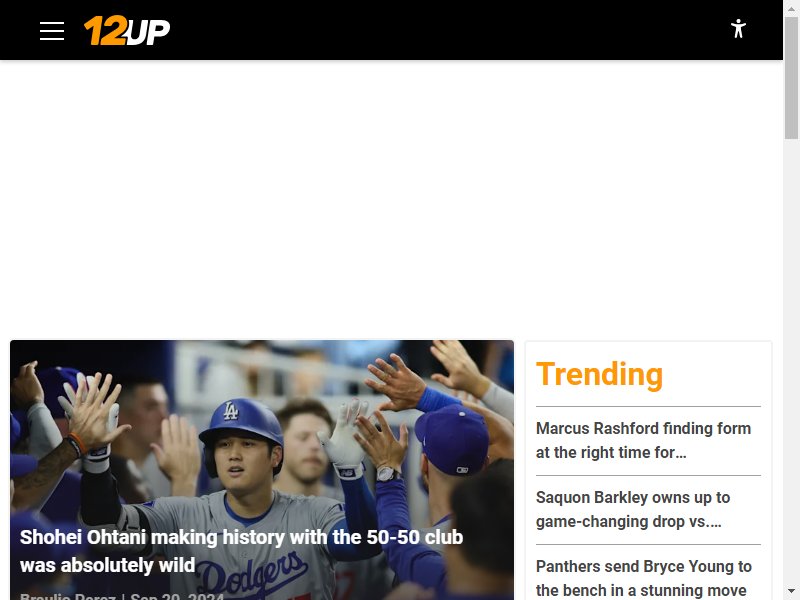Open the Shohei Ohtani 50-50 club headline
The height and width of the screenshot is (600, 800).
pyautogui.click(x=241, y=551)
